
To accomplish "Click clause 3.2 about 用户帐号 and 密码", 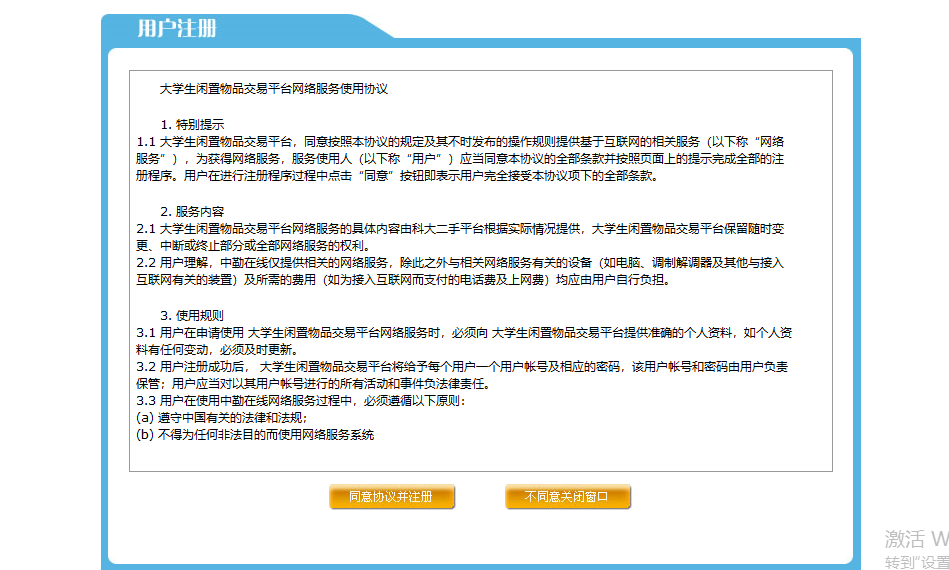I will (462, 375).
